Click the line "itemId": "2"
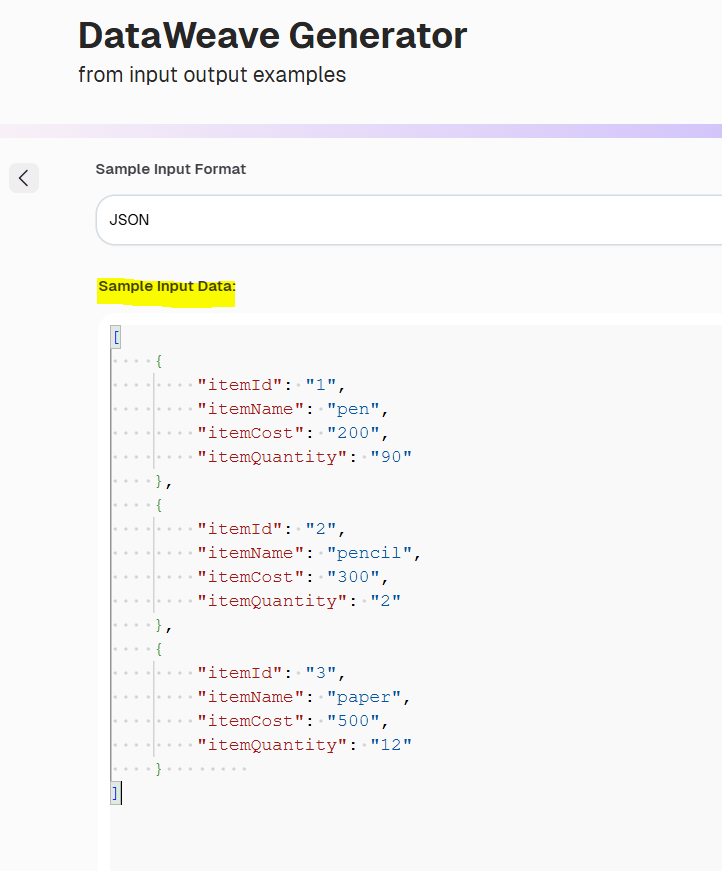 (x=271, y=529)
